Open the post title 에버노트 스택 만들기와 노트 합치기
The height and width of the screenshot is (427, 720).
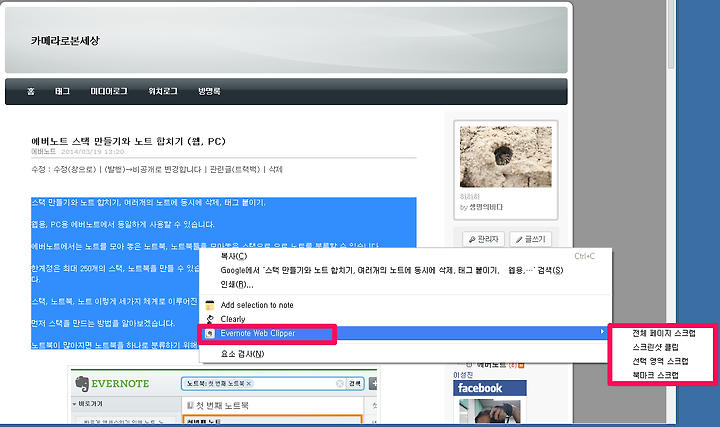click(129, 141)
